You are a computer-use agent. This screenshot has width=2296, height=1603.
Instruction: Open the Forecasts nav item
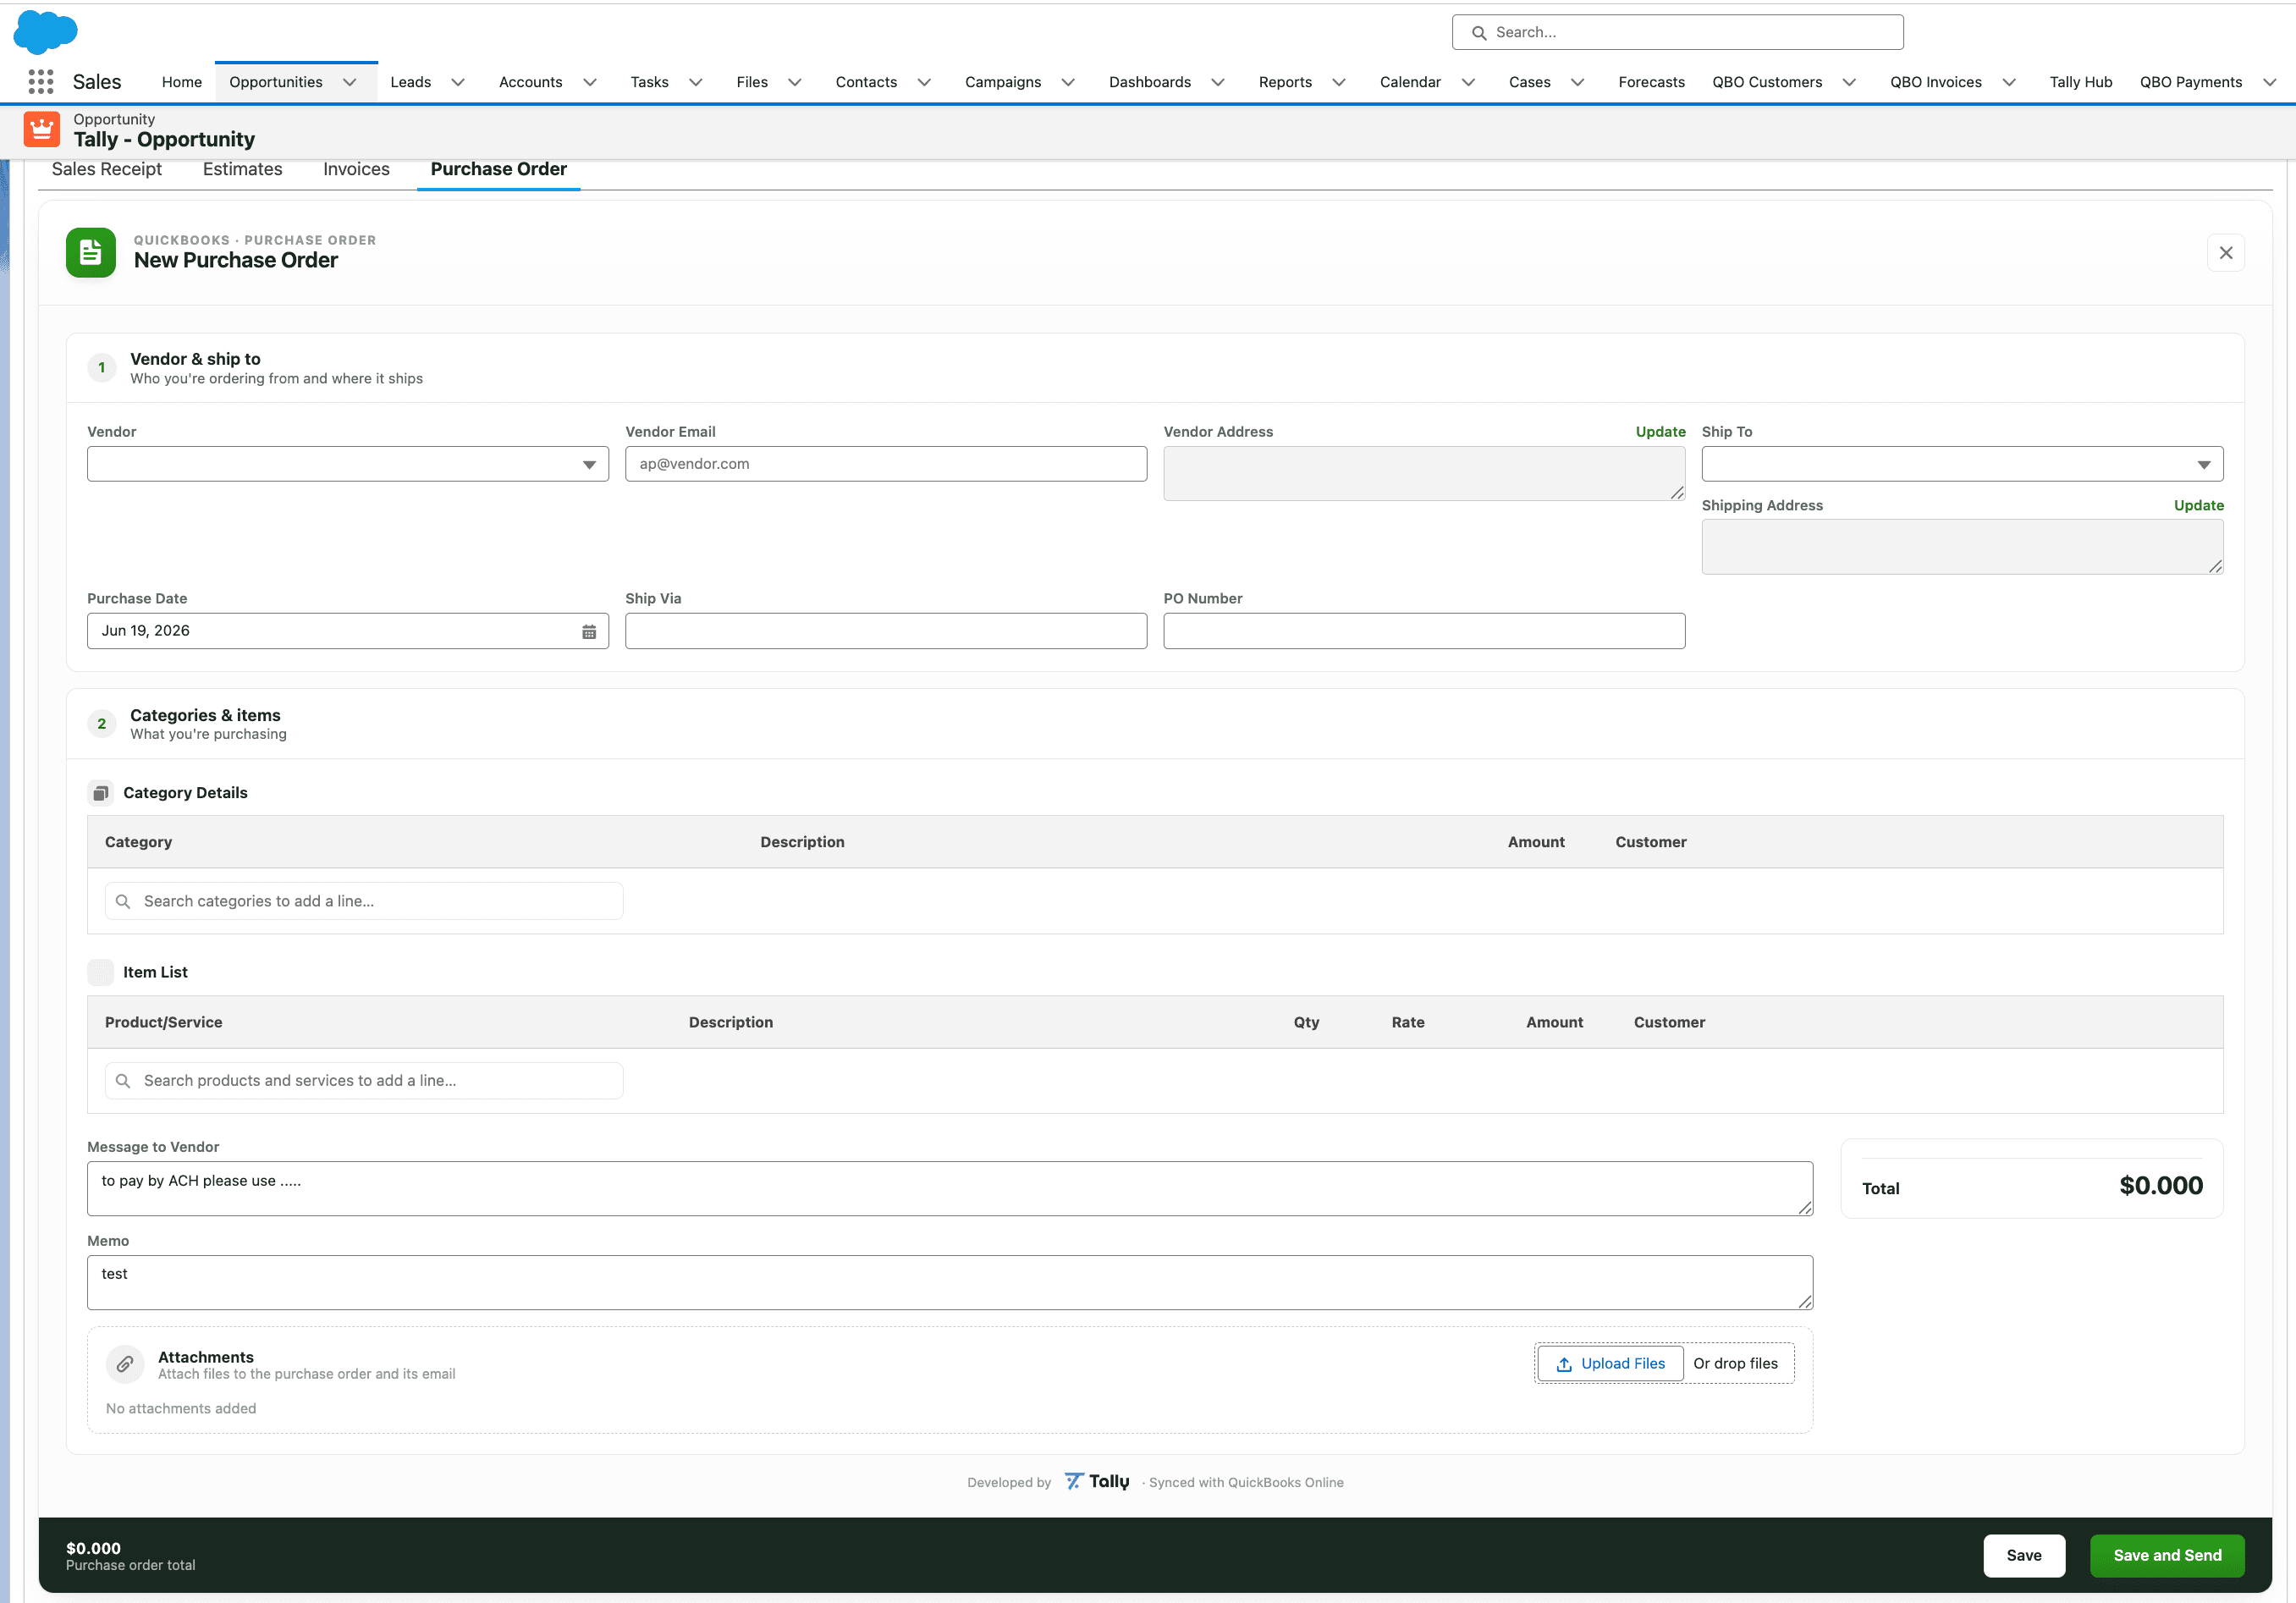click(1651, 82)
